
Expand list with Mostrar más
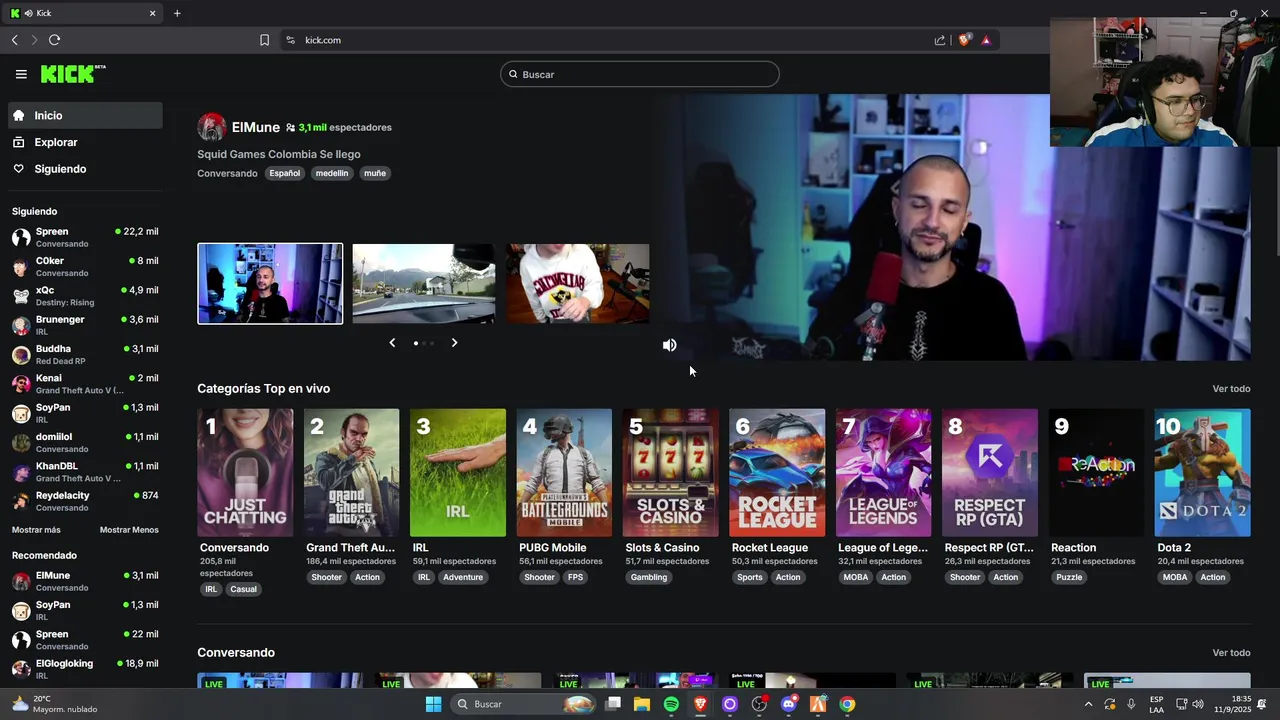(x=36, y=530)
